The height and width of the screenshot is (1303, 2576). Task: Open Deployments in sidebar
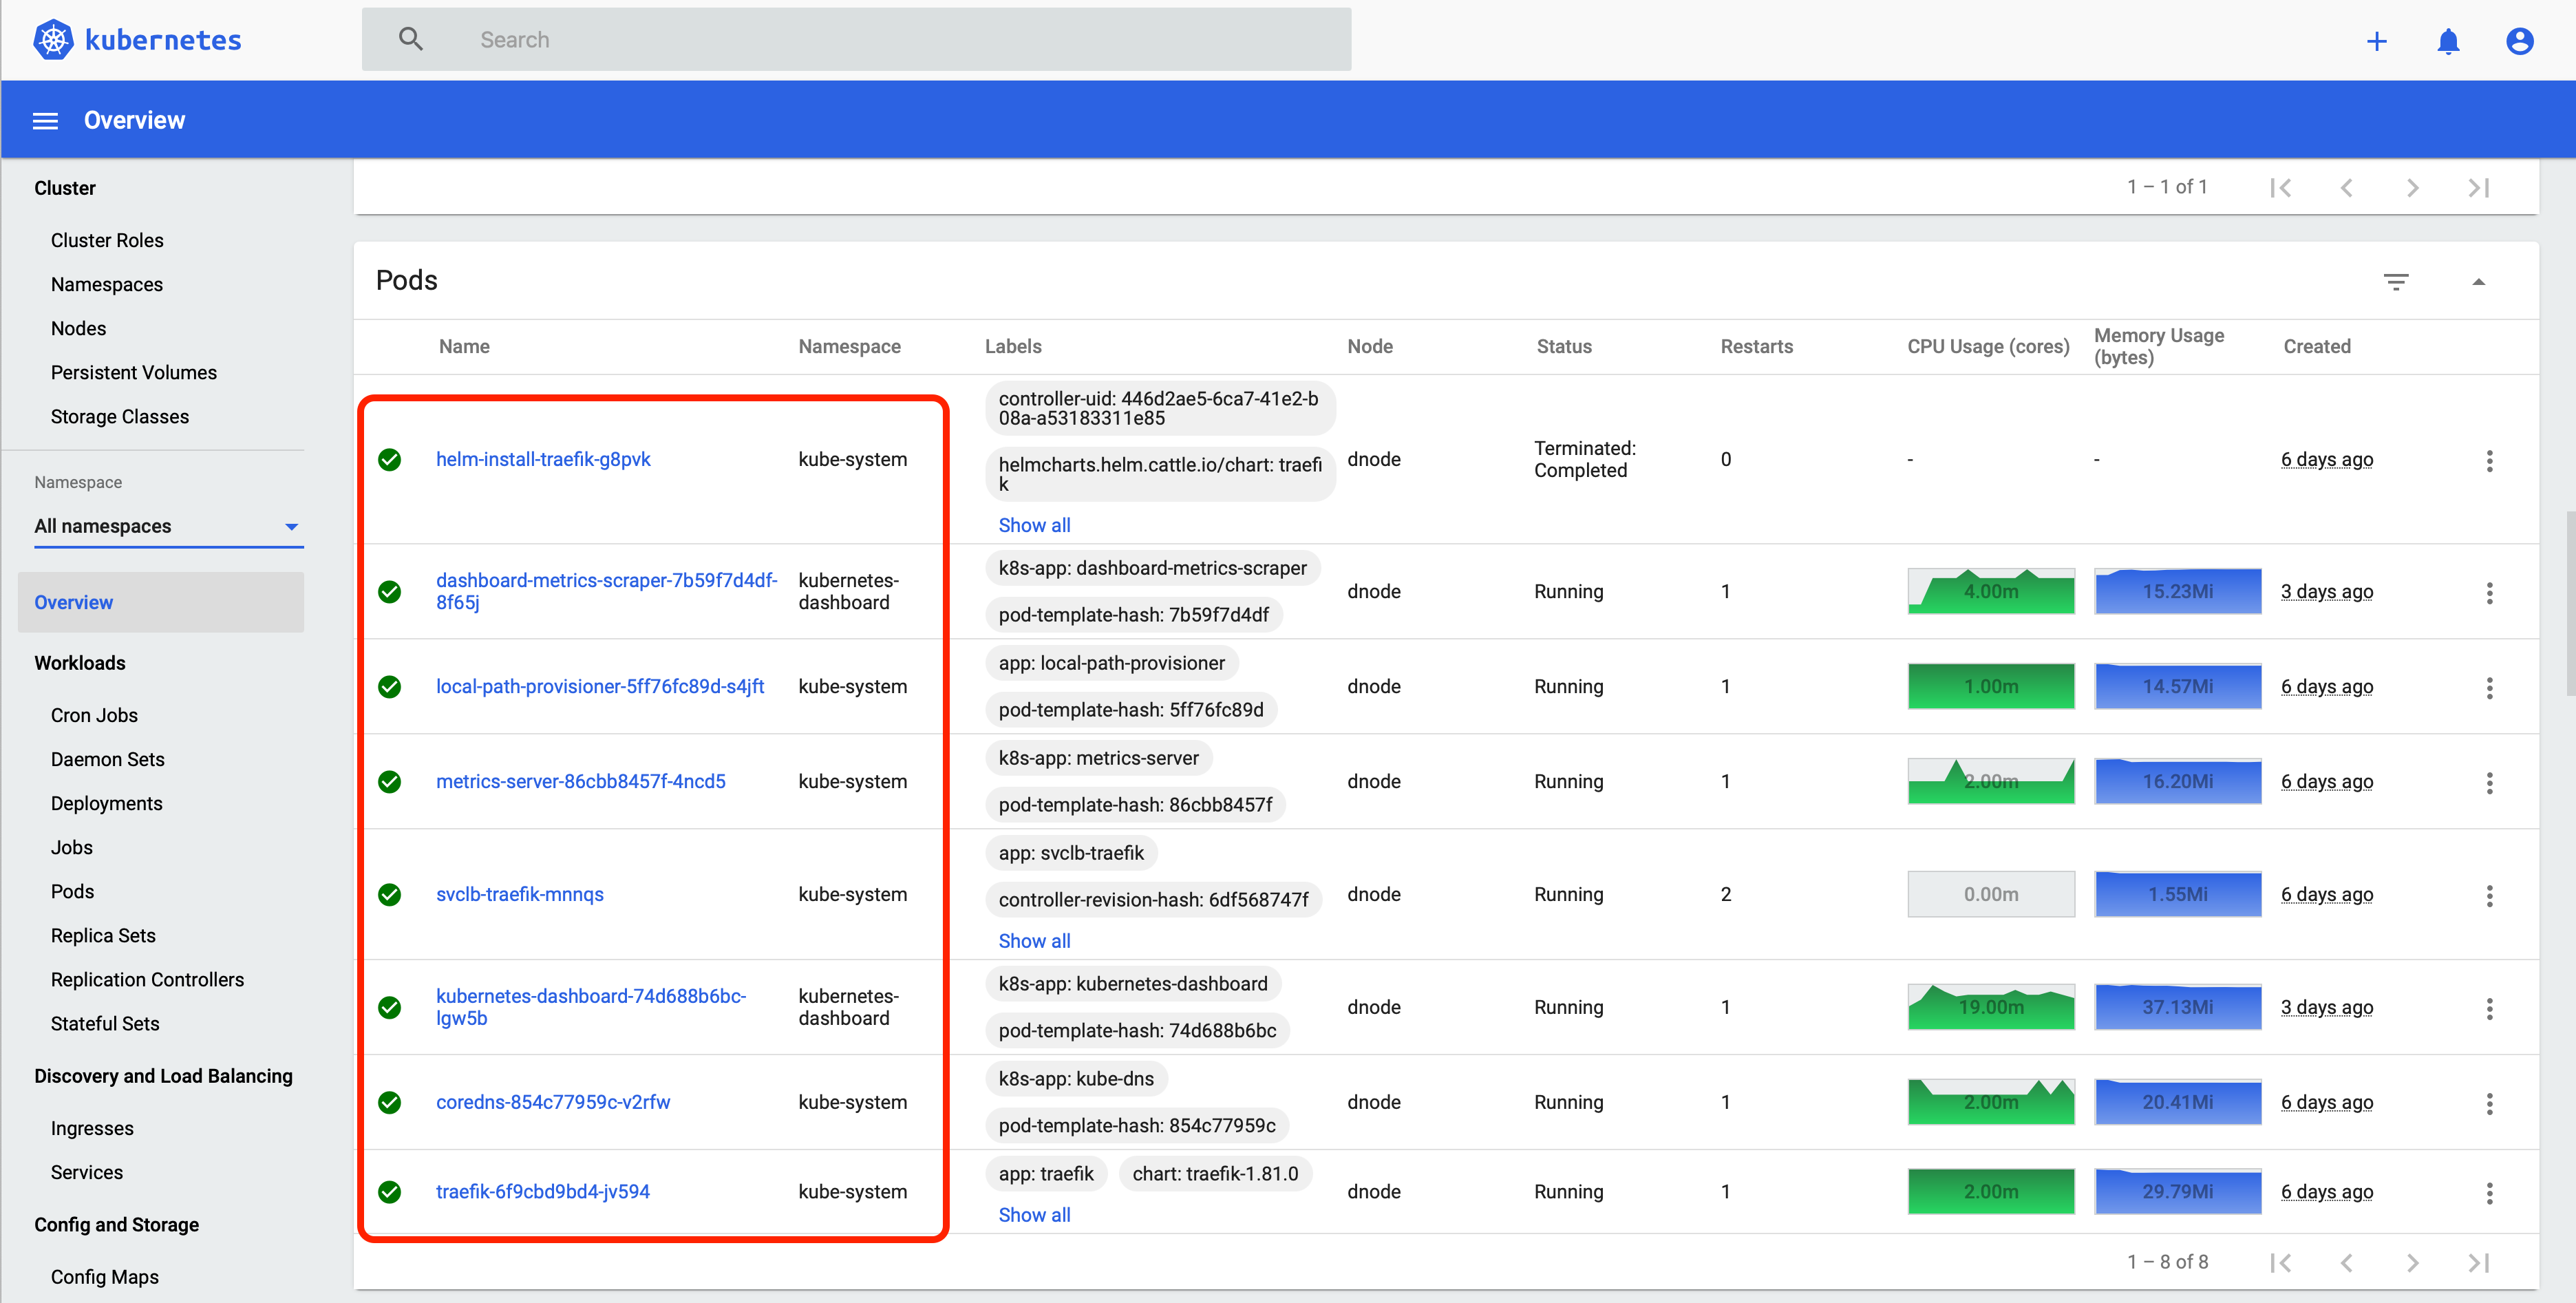pyautogui.click(x=106, y=803)
